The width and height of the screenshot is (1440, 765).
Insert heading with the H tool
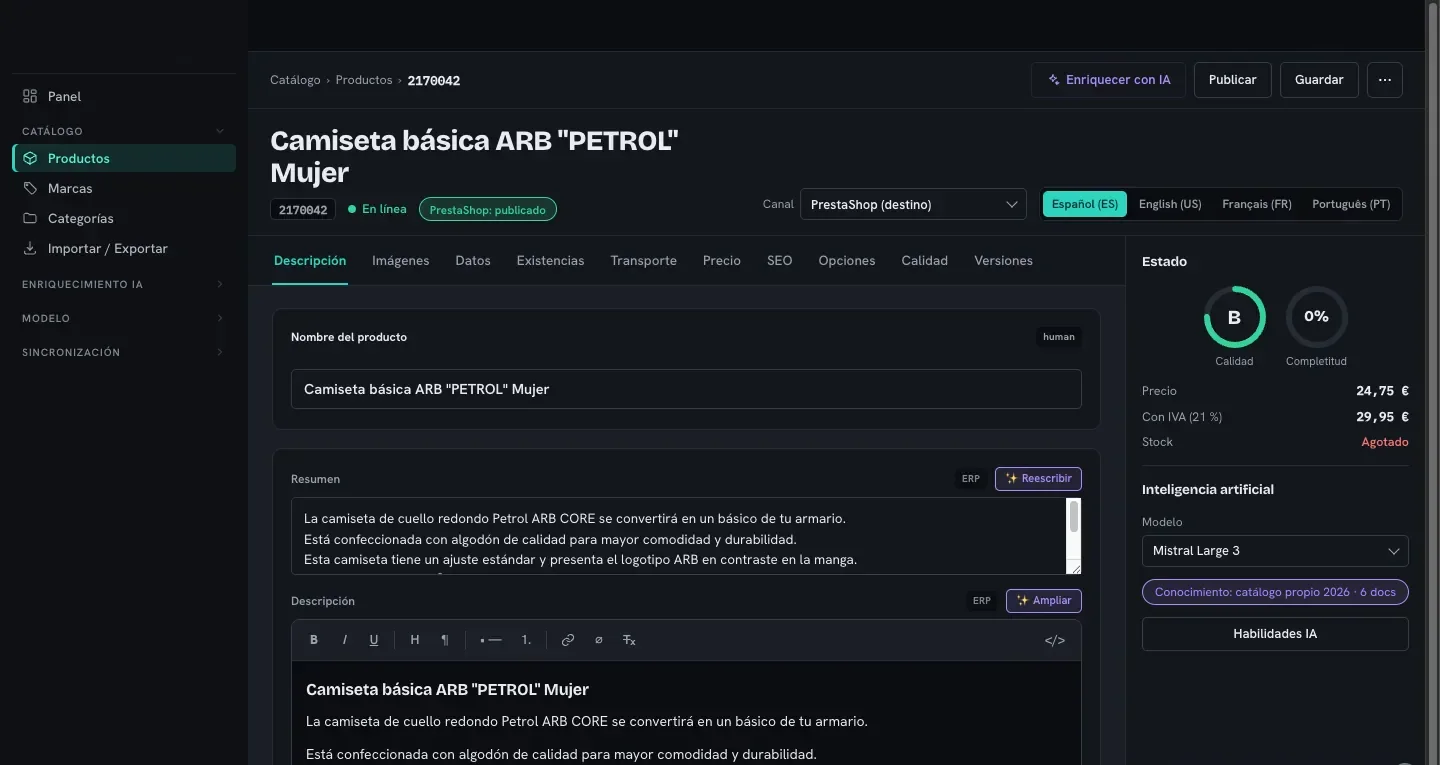[x=414, y=640]
